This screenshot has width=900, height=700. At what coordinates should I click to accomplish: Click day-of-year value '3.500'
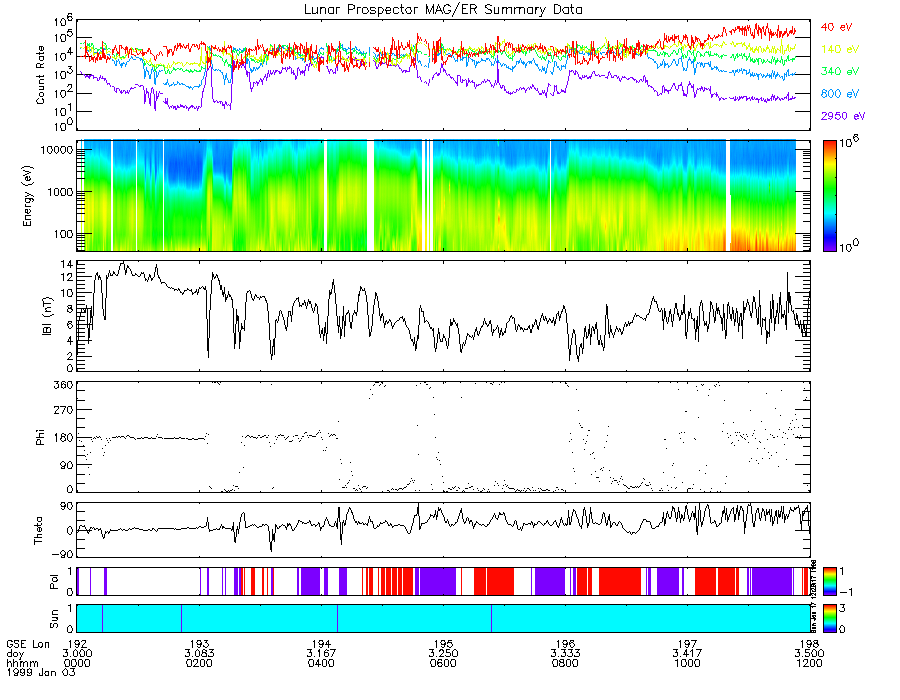click(809, 654)
